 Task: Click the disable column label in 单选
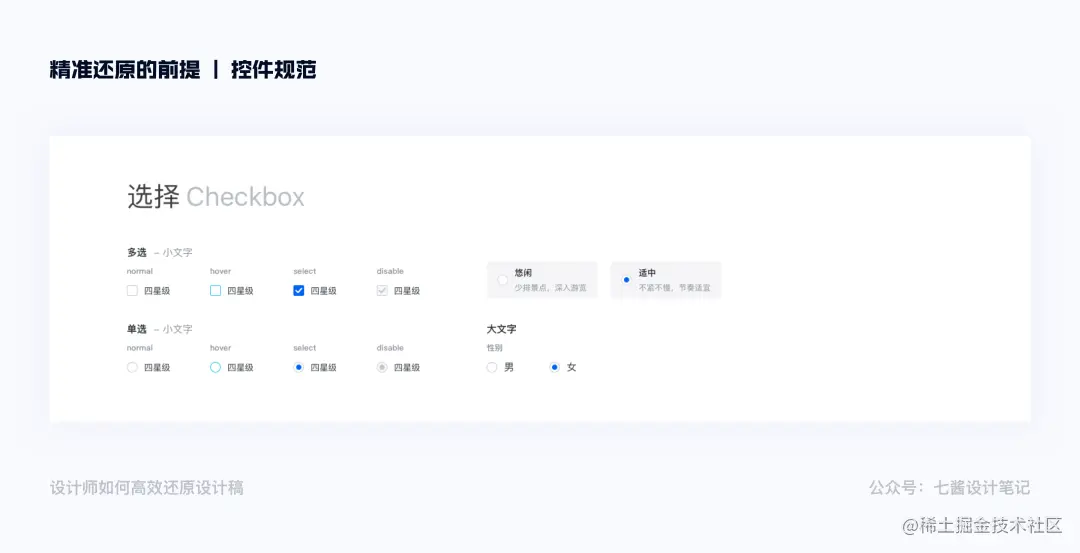(390, 348)
